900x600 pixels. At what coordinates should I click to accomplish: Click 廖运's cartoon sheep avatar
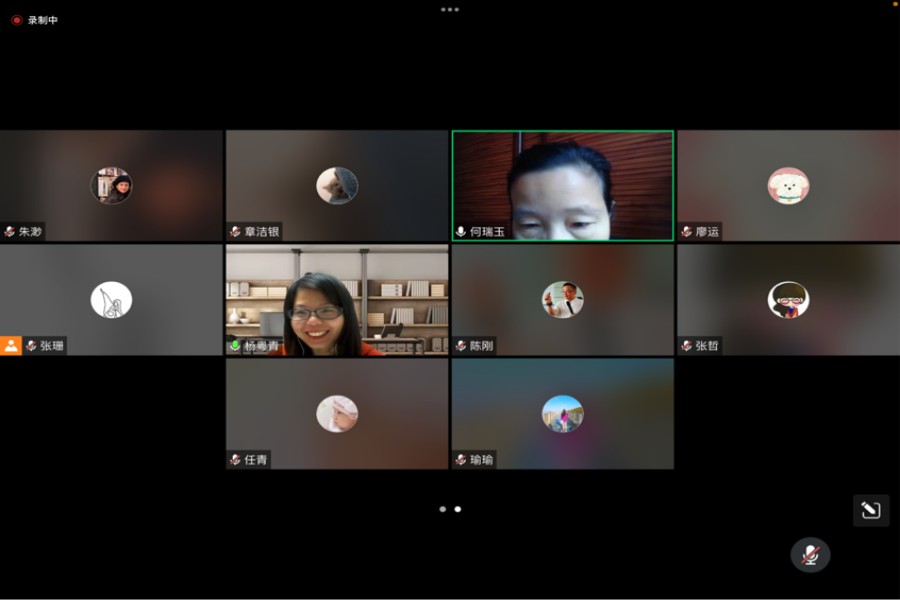788,185
